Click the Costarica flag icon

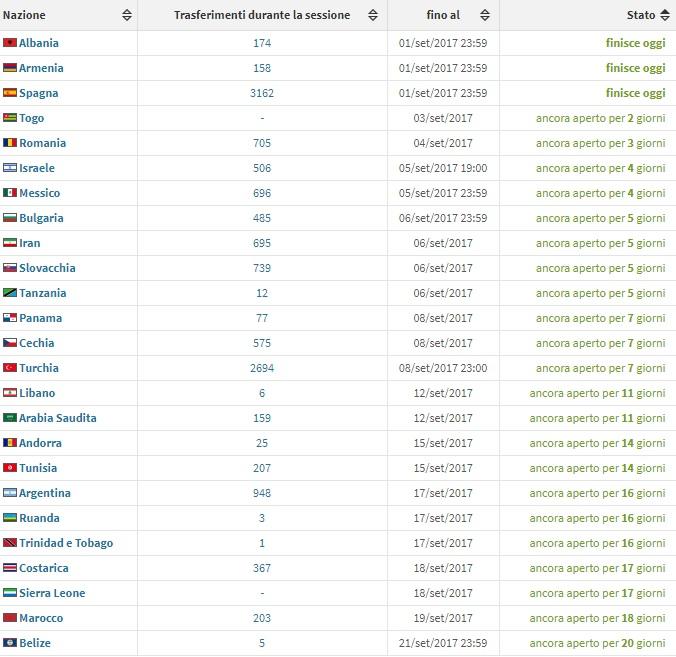pos(10,568)
